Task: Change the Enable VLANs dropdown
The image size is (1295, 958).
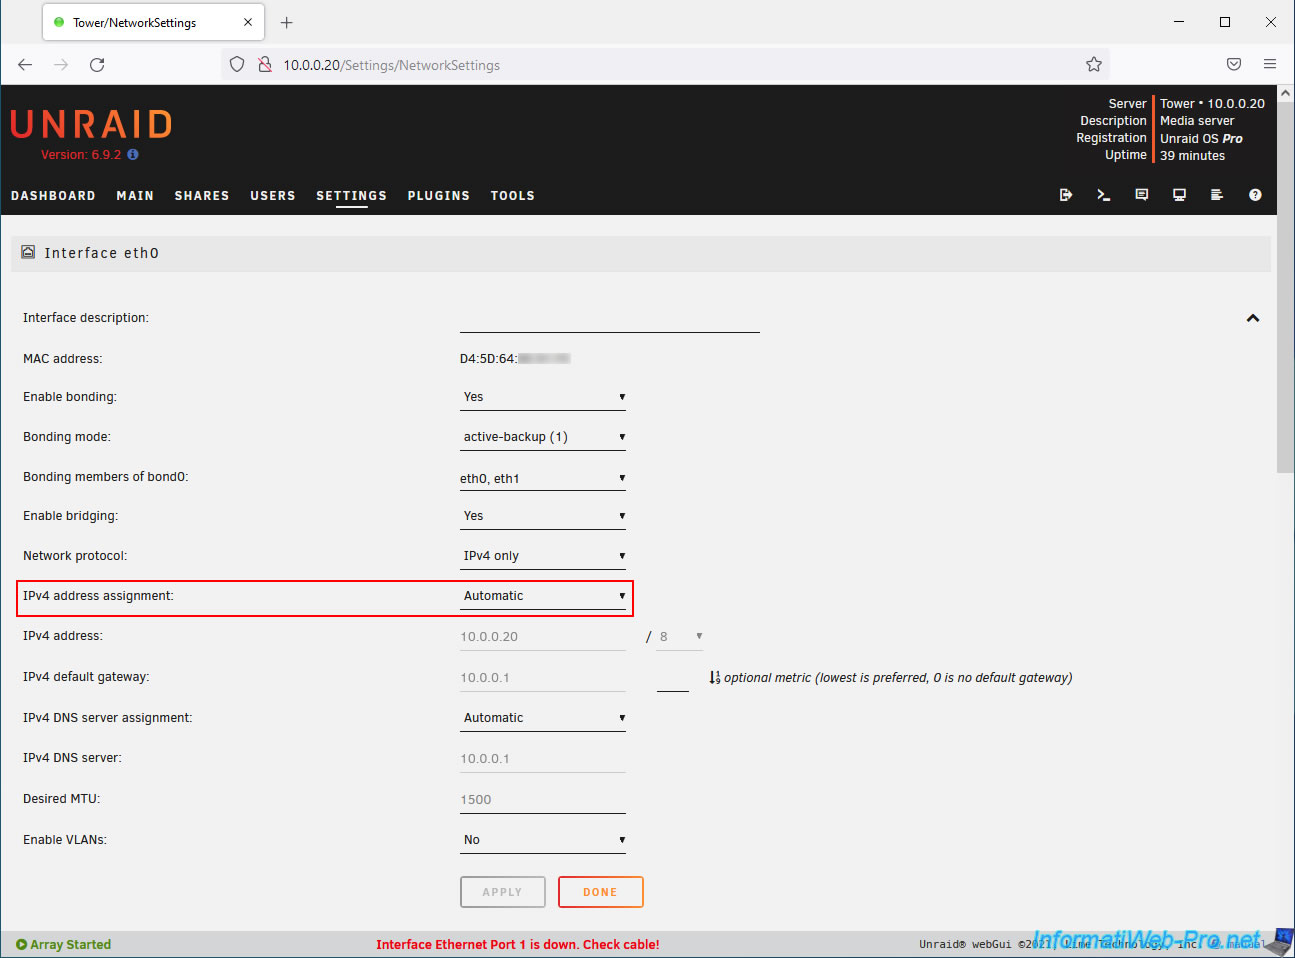Action: [x=543, y=840]
